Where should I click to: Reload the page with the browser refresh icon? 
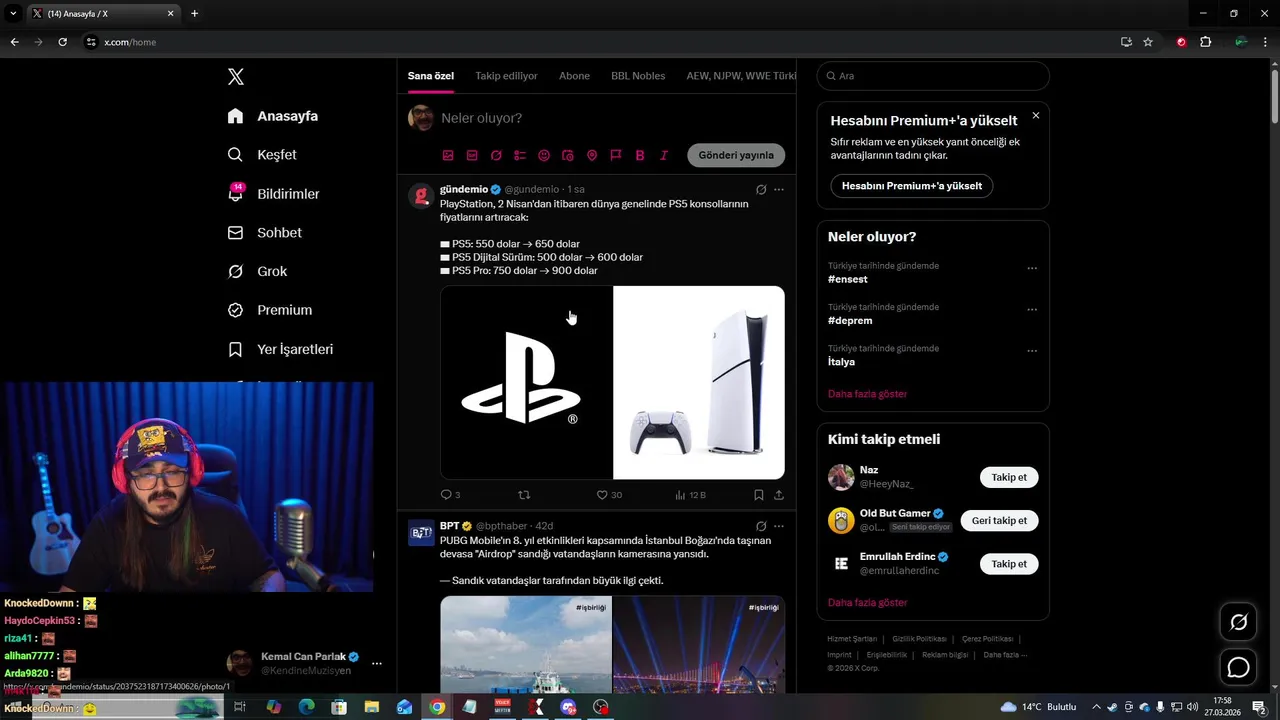62,42
